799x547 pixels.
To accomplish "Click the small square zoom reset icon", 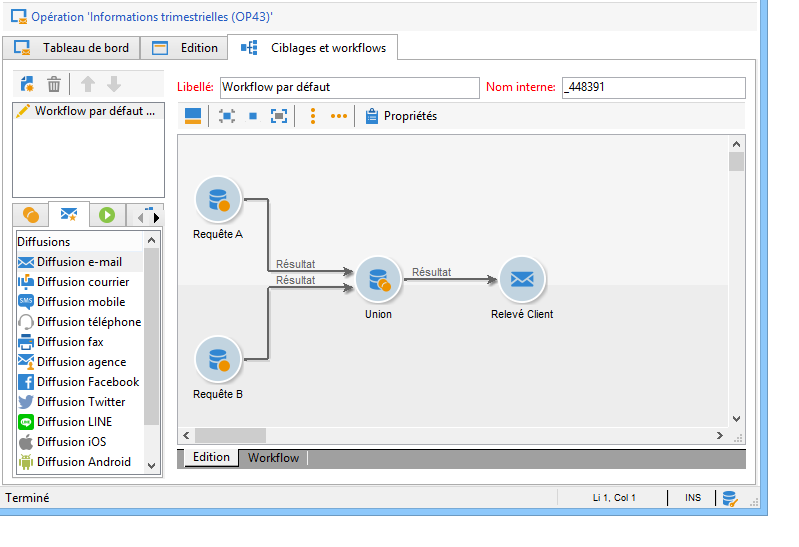I will pos(253,116).
